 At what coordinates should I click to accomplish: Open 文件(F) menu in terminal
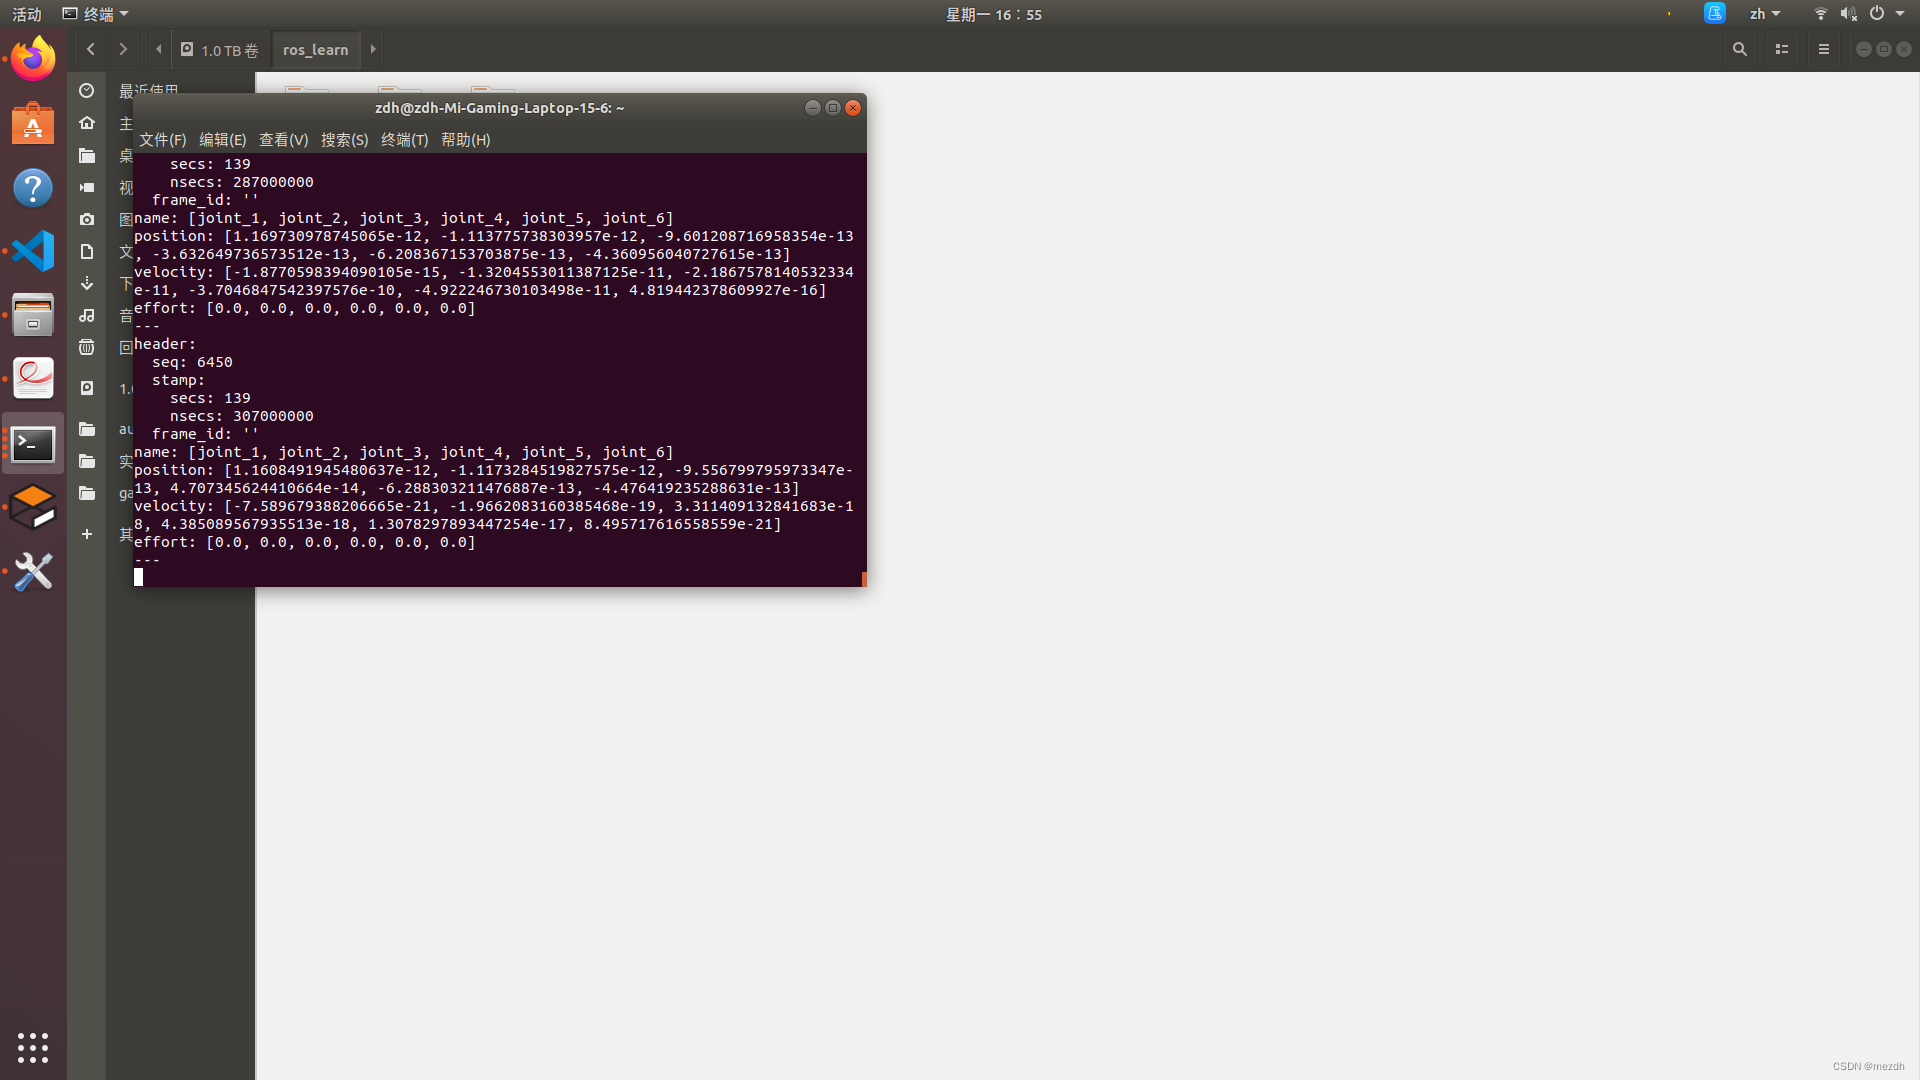point(162,140)
